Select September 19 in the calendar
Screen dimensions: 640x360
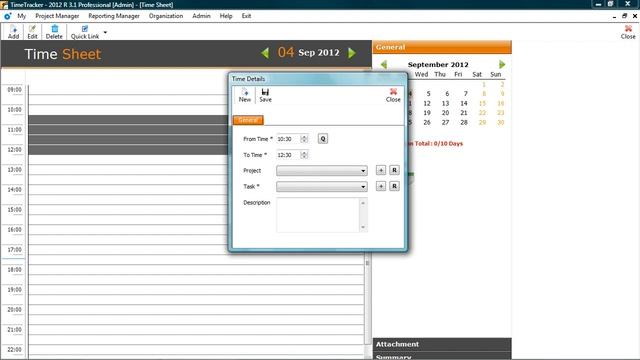click(x=427, y=113)
